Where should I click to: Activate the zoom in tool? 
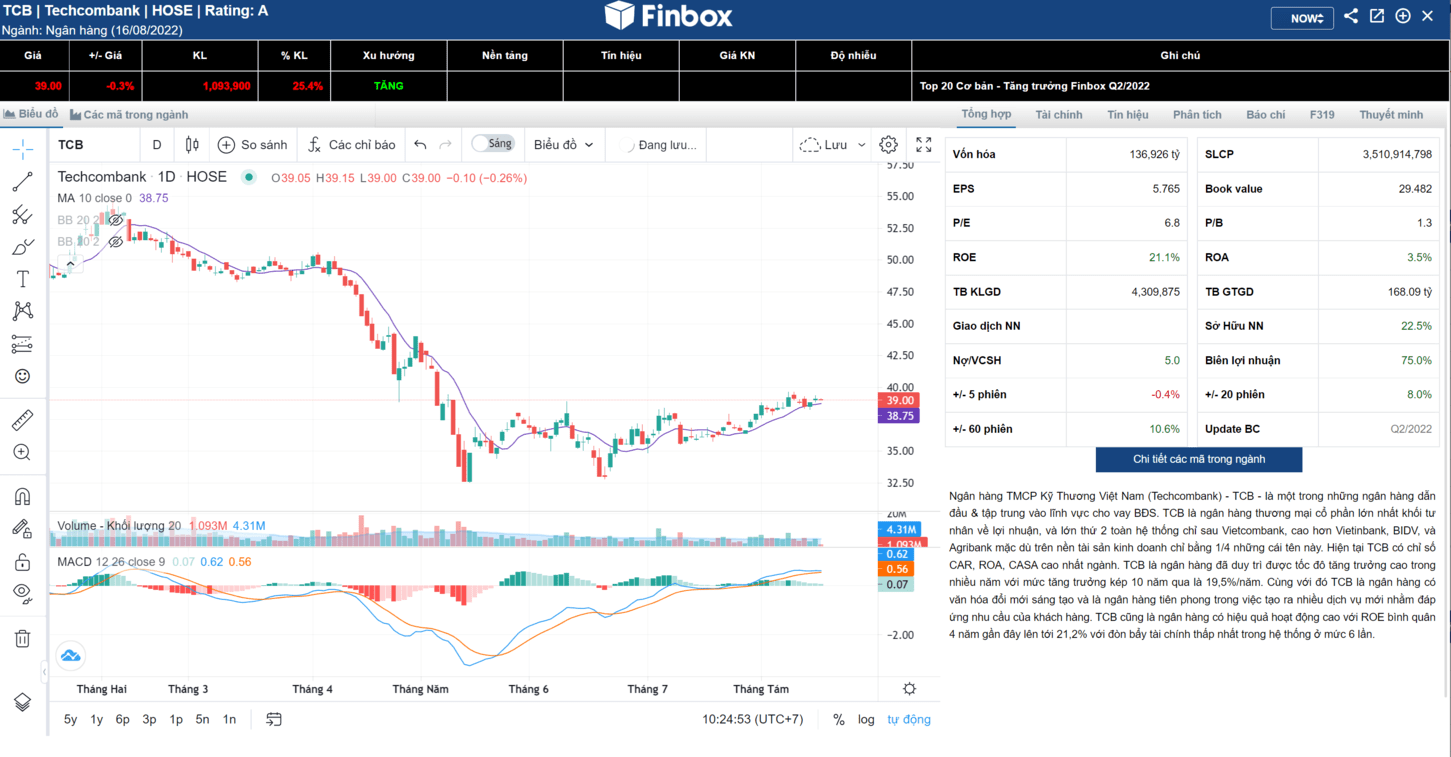pos(23,452)
